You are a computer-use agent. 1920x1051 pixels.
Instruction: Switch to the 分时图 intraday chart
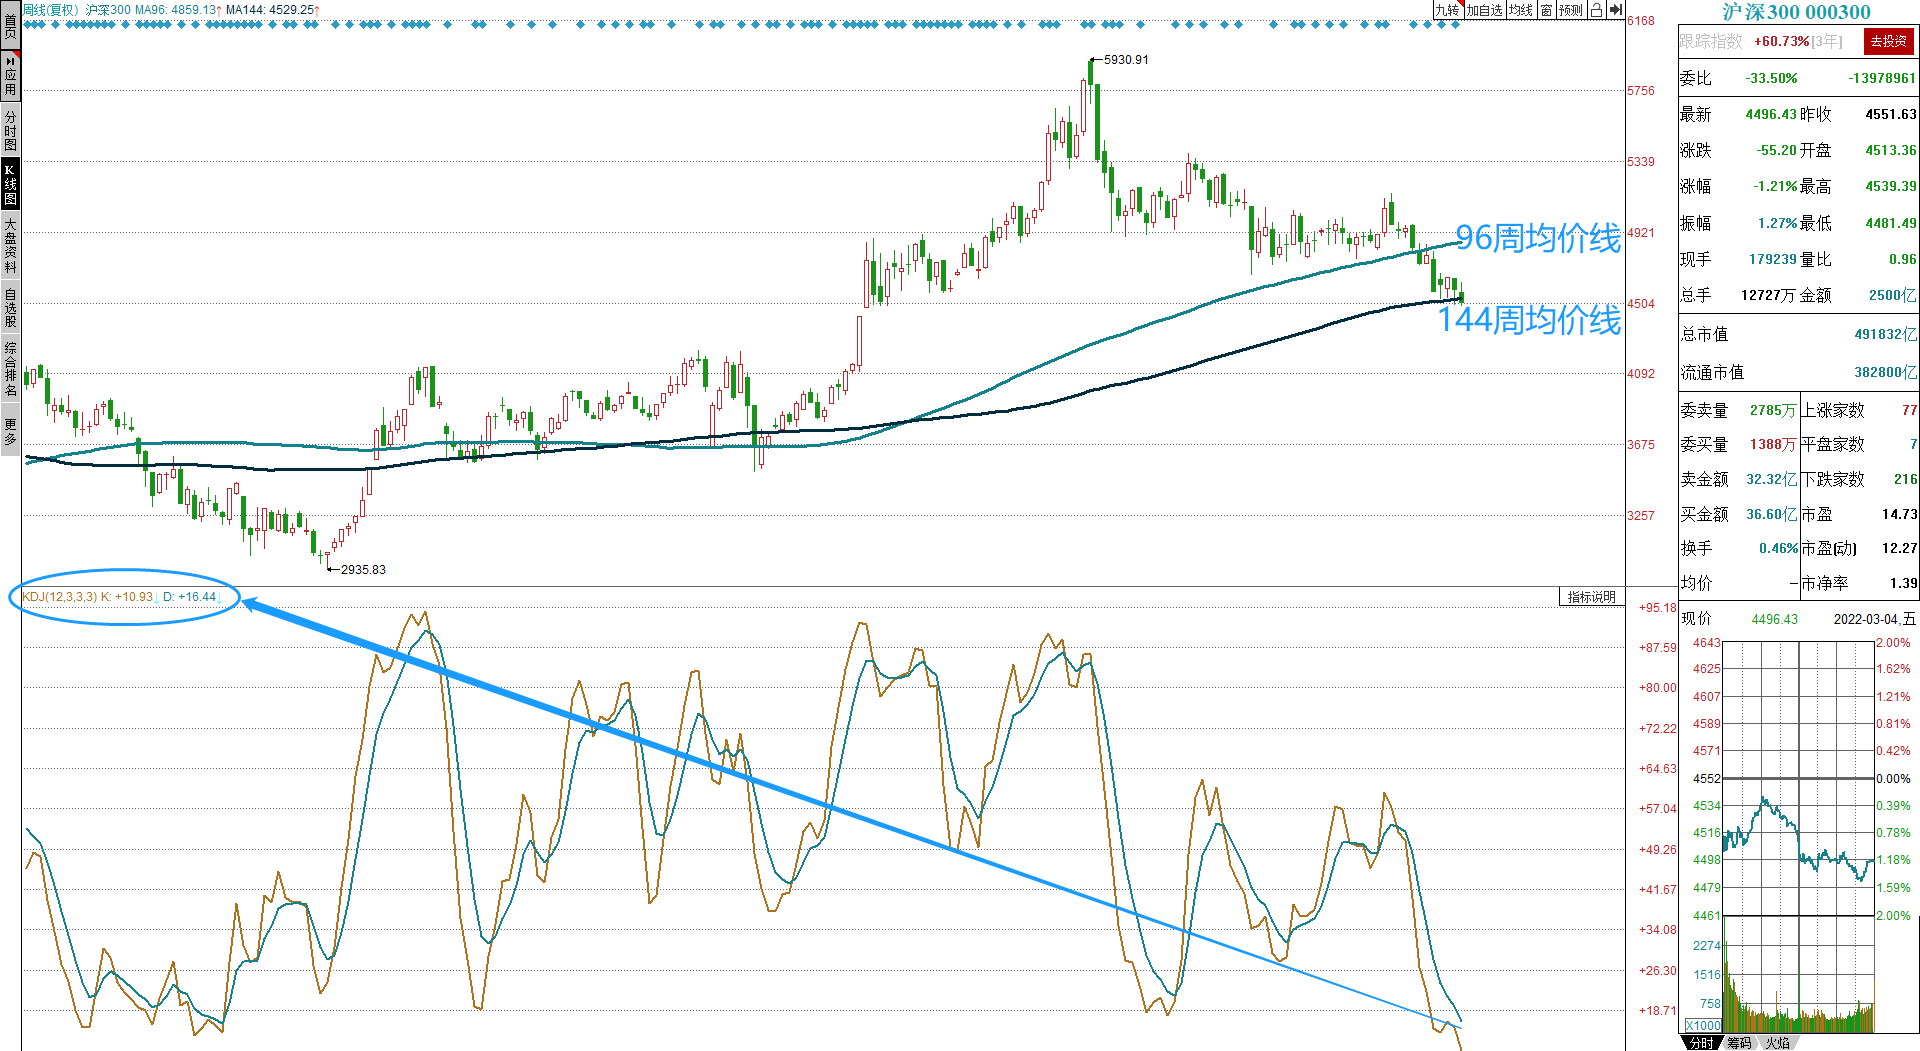(10, 130)
